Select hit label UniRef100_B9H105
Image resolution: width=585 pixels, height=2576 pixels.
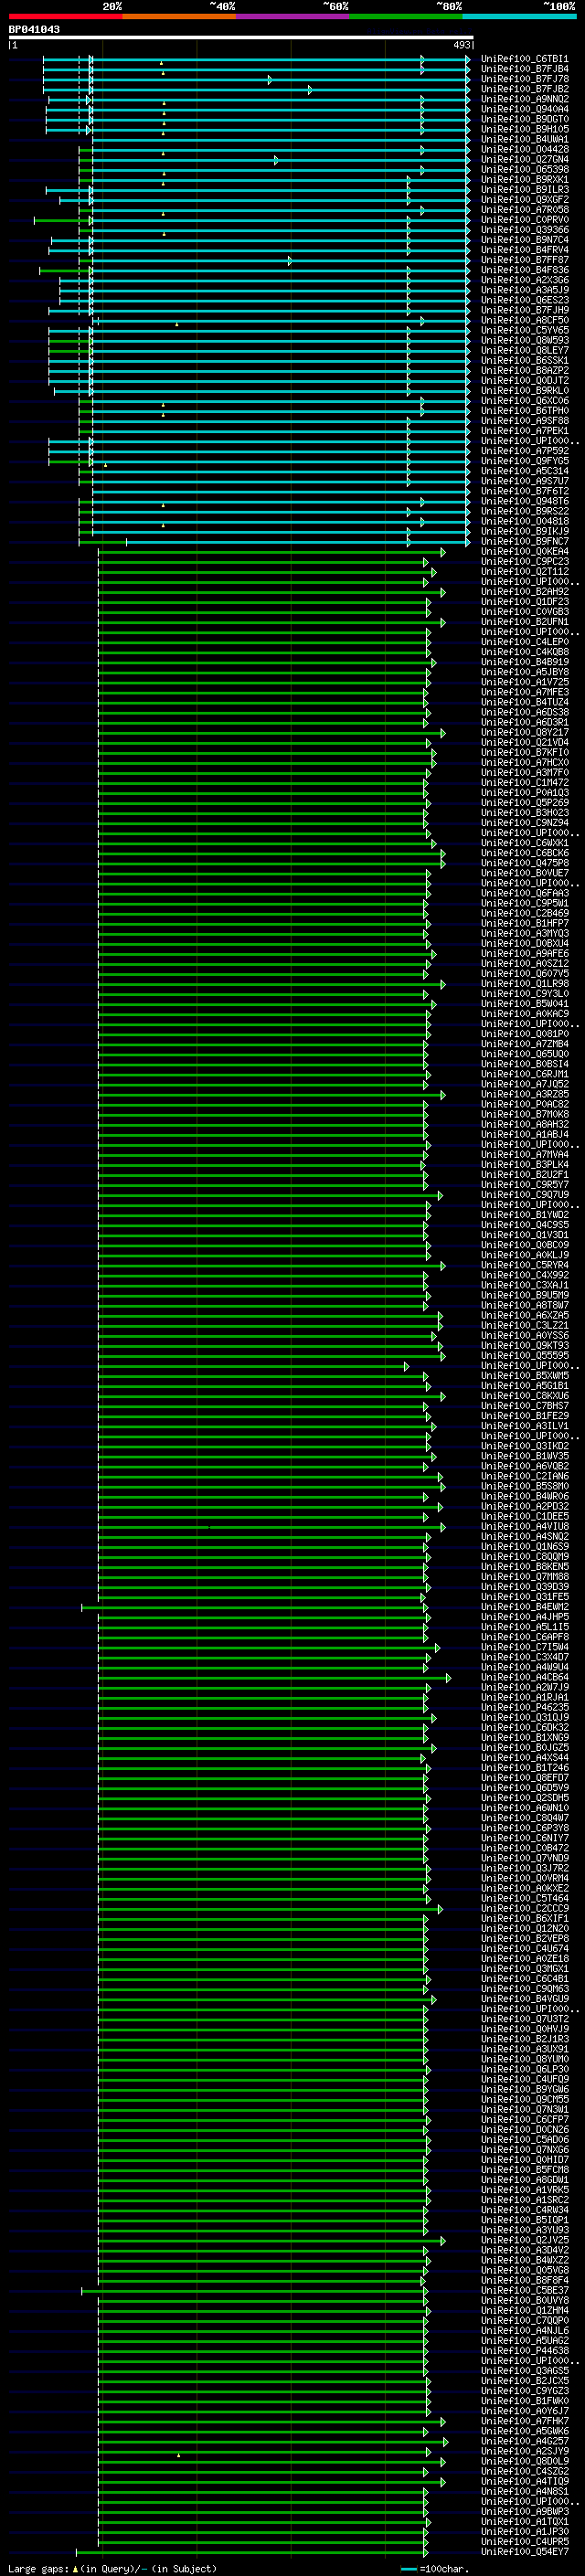[x=524, y=129]
